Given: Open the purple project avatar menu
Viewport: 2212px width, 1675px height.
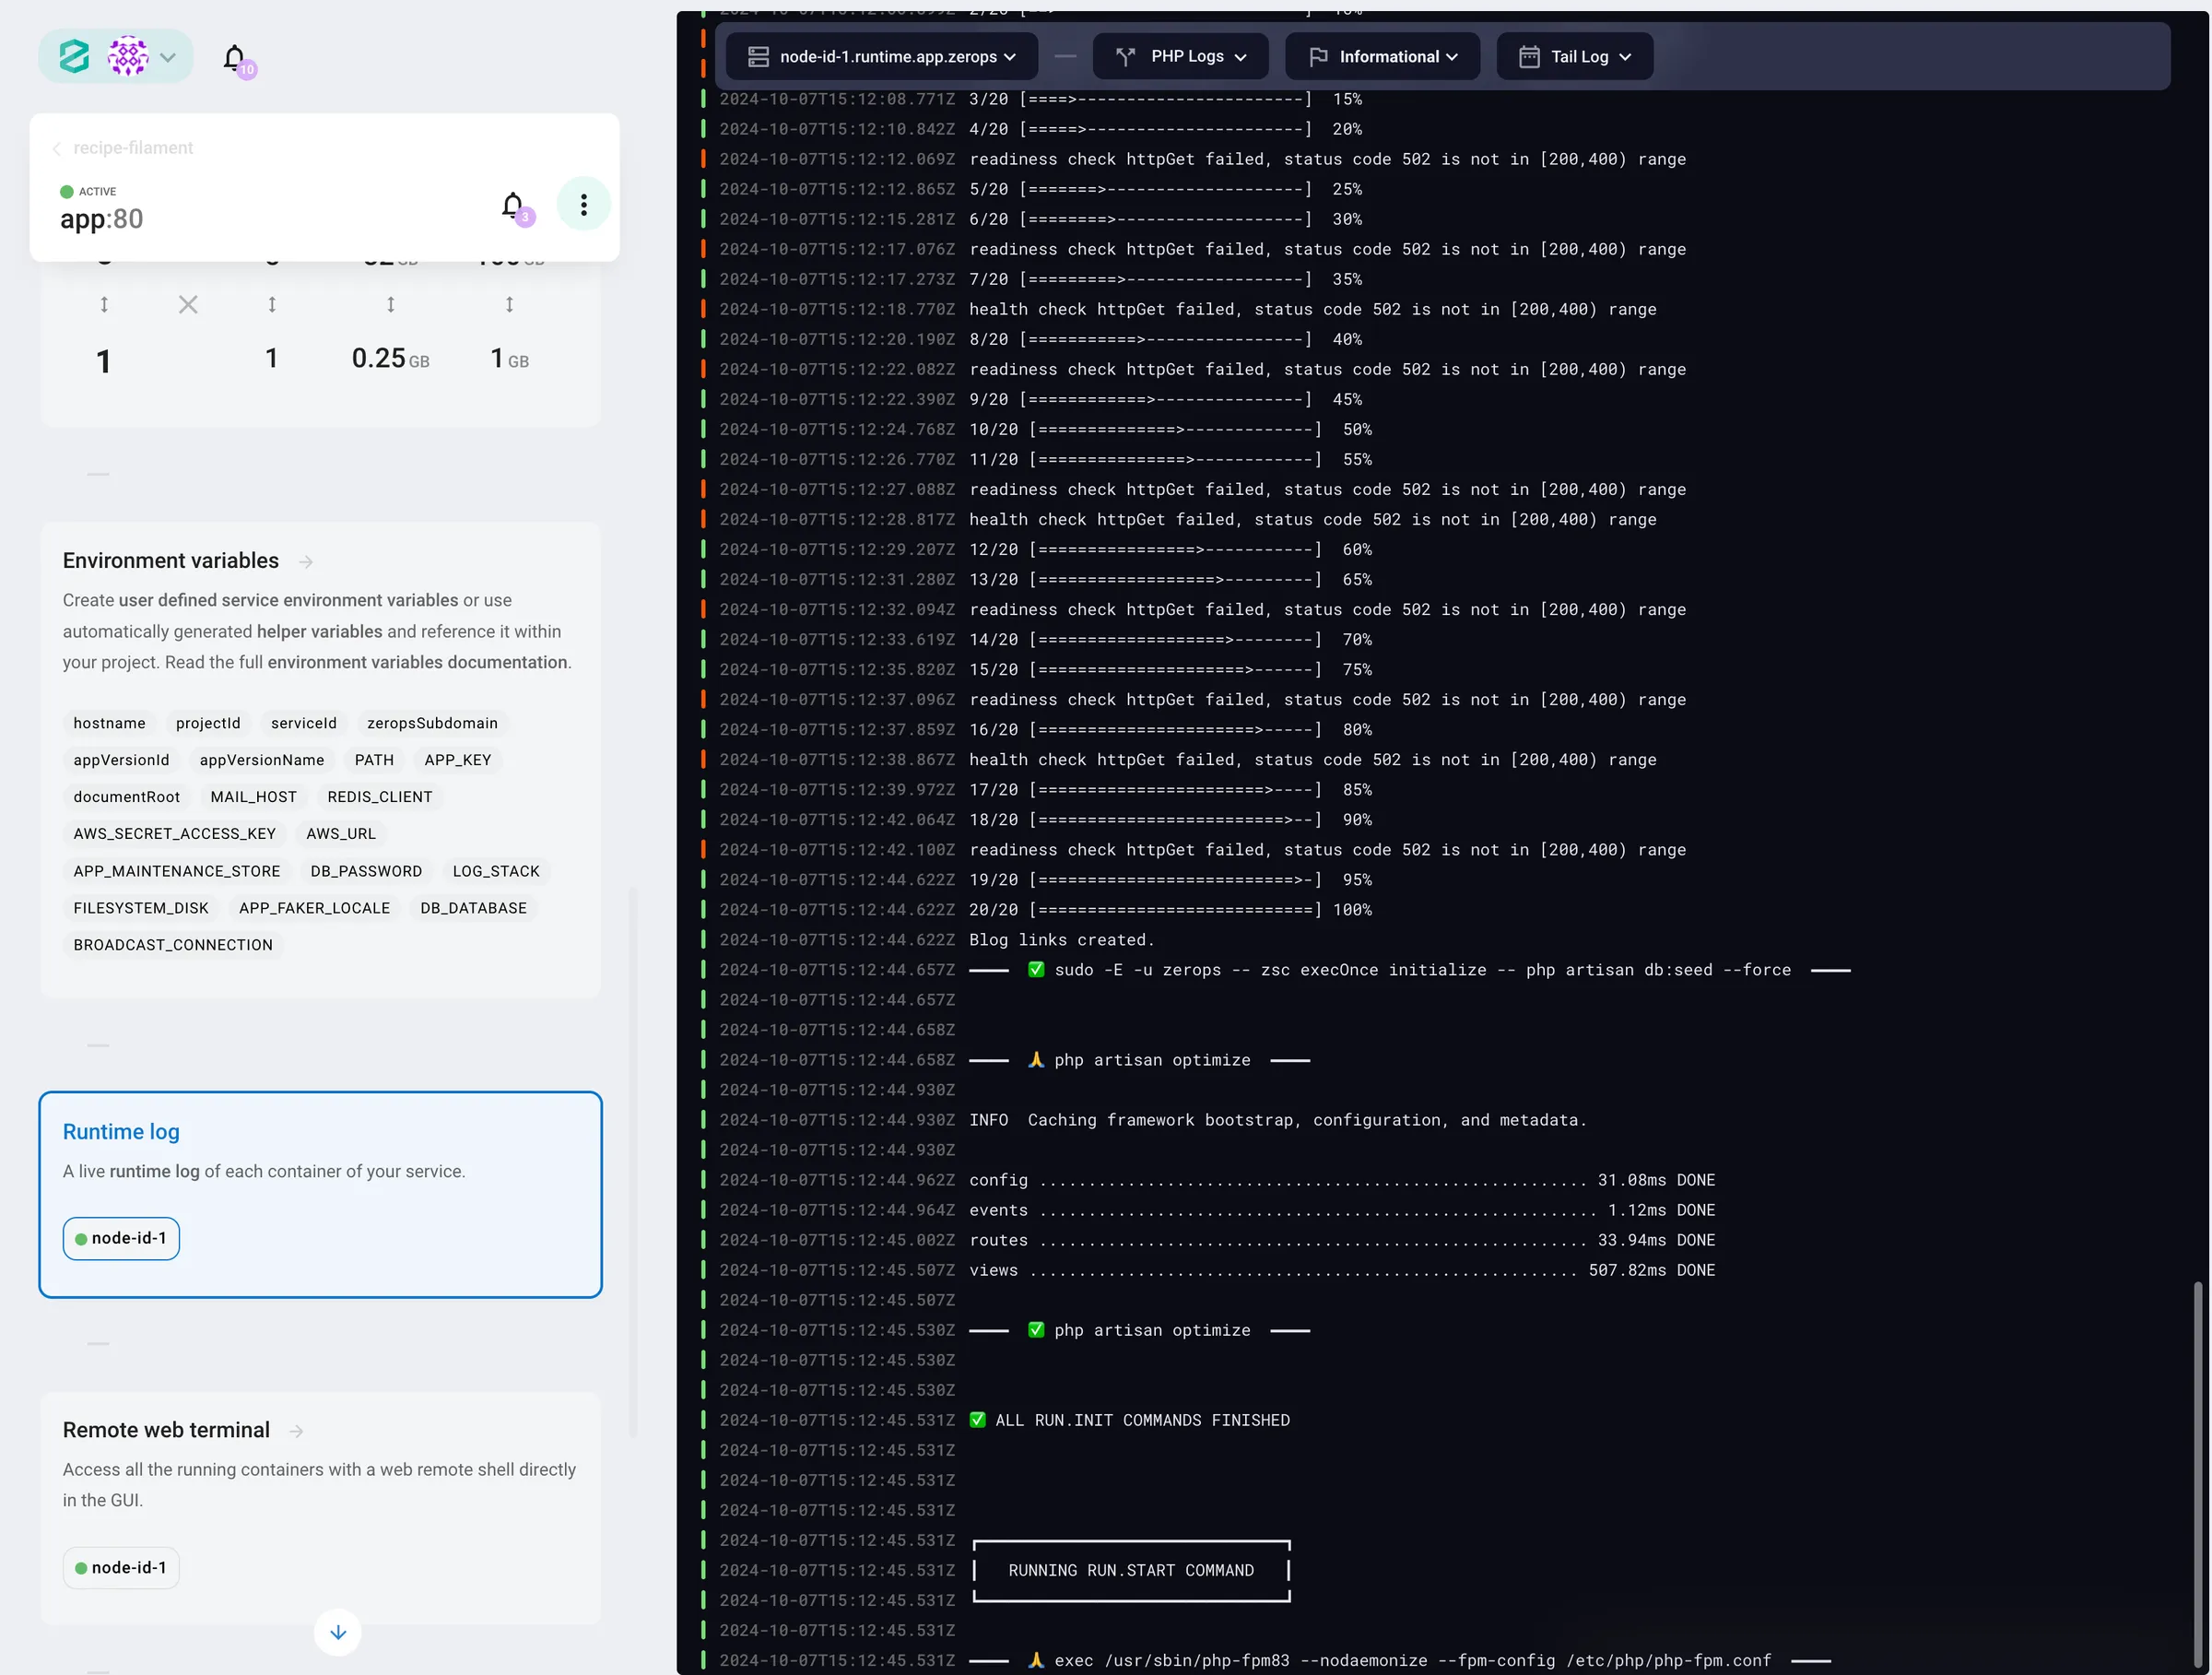Looking at the screenshot, I should tap(128, 57).
